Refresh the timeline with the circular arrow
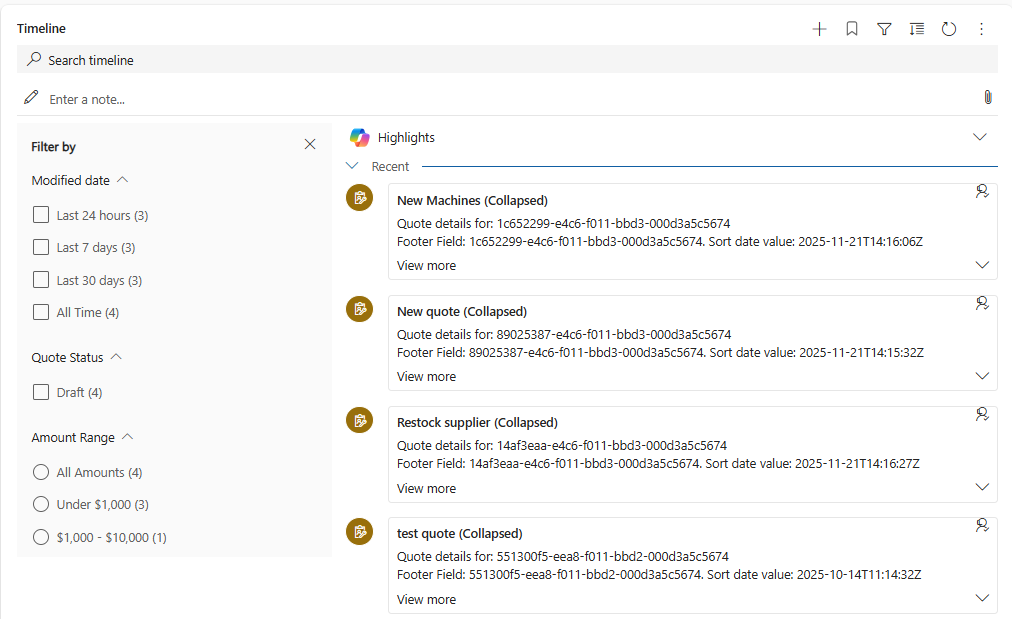 click(949, 30)
